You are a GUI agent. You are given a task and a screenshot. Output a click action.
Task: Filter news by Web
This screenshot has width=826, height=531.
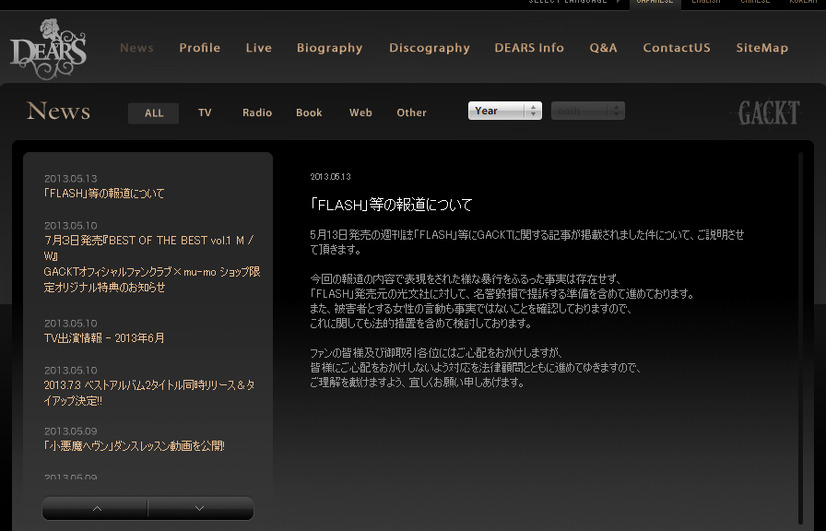click(360, 113)
